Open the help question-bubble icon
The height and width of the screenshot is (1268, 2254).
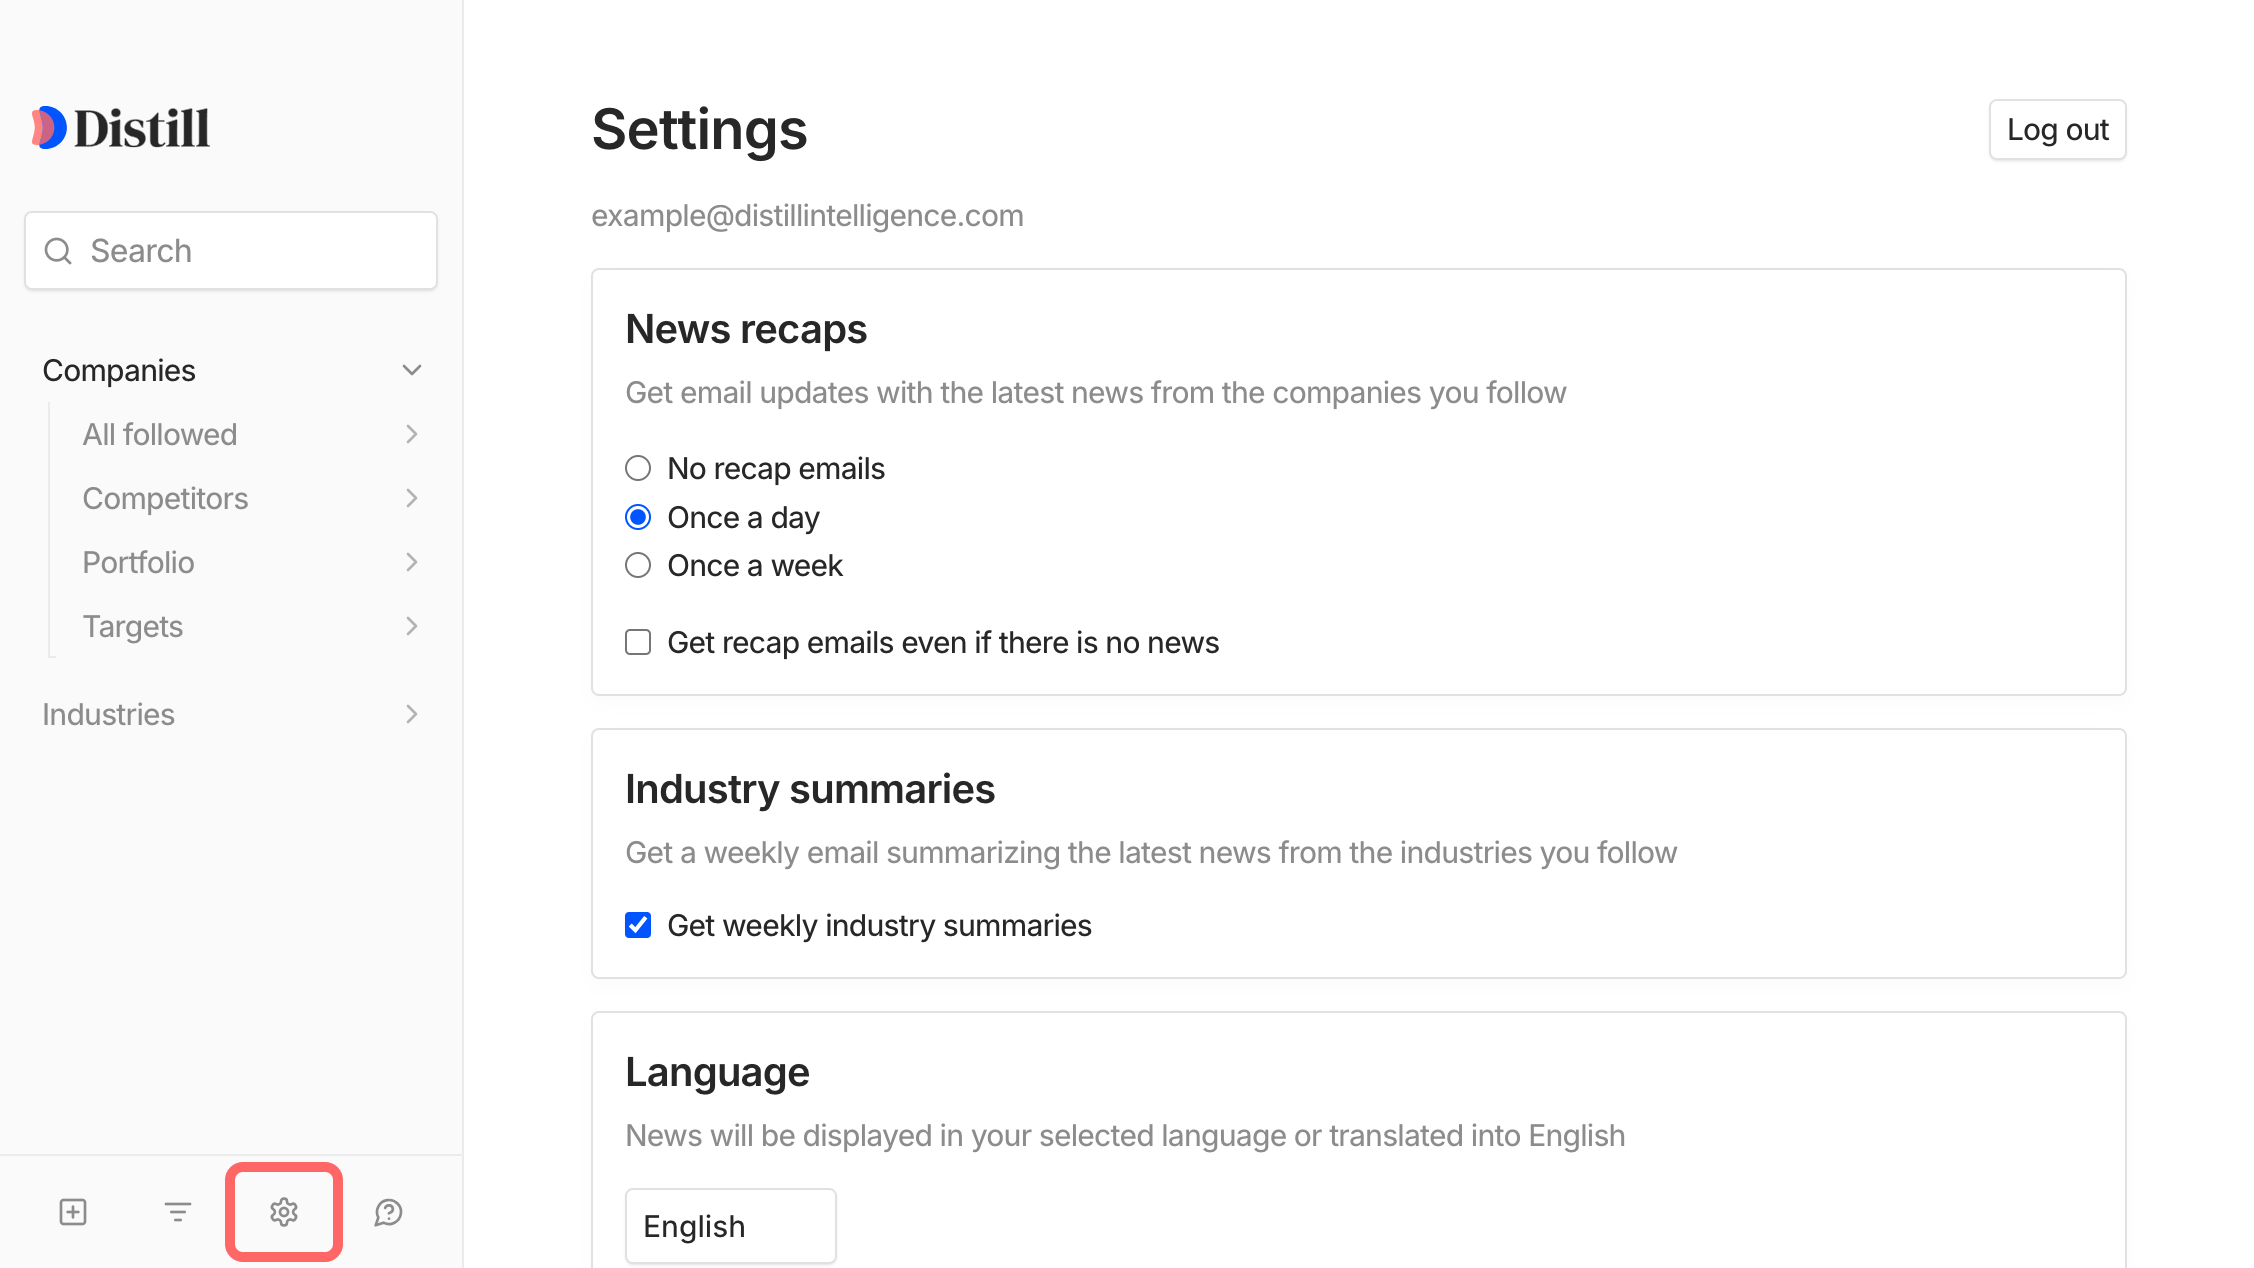coord(388,1212)
